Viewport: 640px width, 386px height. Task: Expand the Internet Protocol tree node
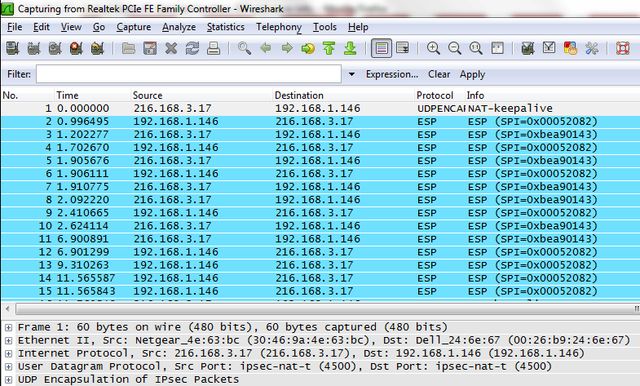coord(8,353)
